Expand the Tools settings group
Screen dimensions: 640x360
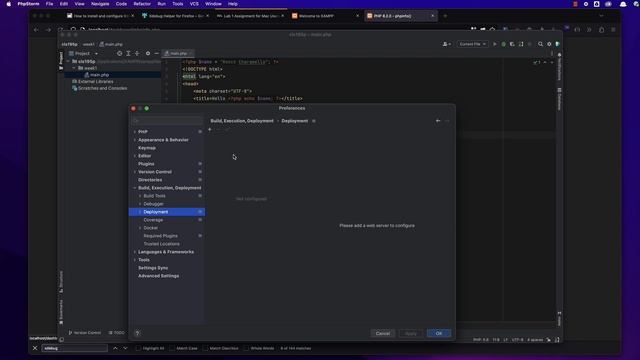(x=135, y=260)
